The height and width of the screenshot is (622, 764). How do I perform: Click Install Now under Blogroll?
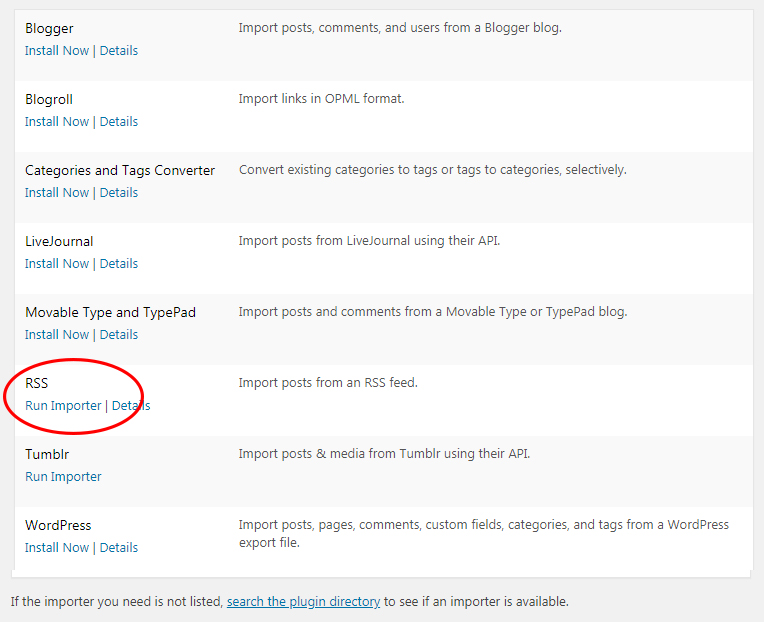tap(57, 122)
